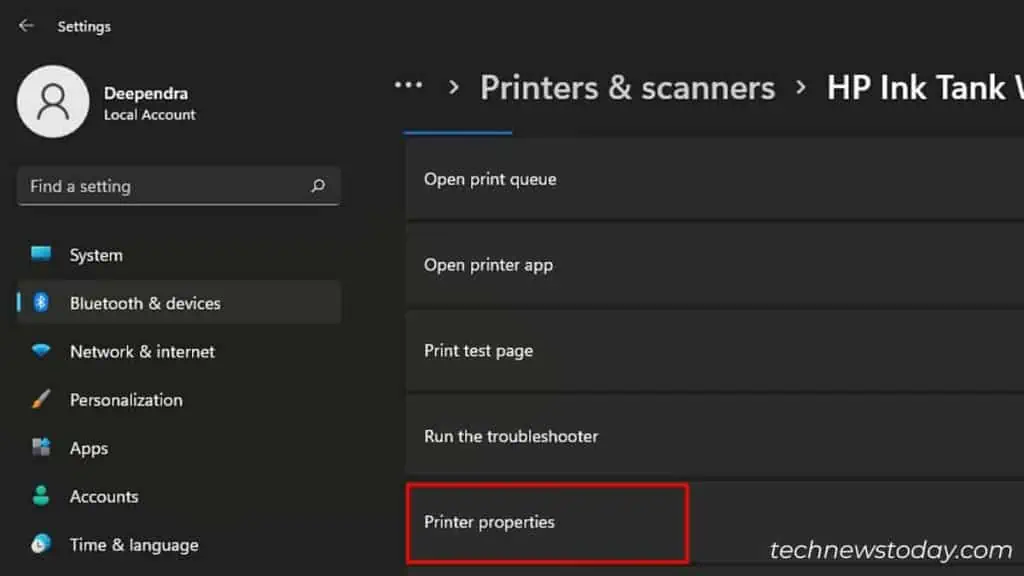Click the search magnifier in Find a setting

(317, 186)
